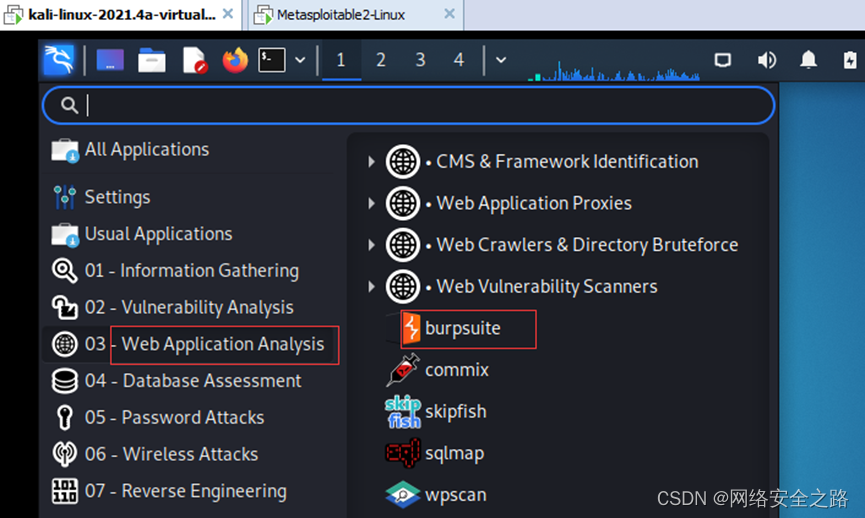This screenshot has height=518, width=865.
Task: Open the window list dropdown arrow
Action: click(x=501, y=60)
